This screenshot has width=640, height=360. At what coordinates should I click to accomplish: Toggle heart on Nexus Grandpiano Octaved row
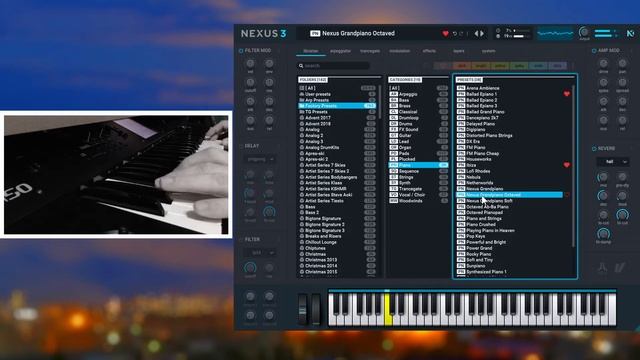pyautogui.click(x=567, y=195)
